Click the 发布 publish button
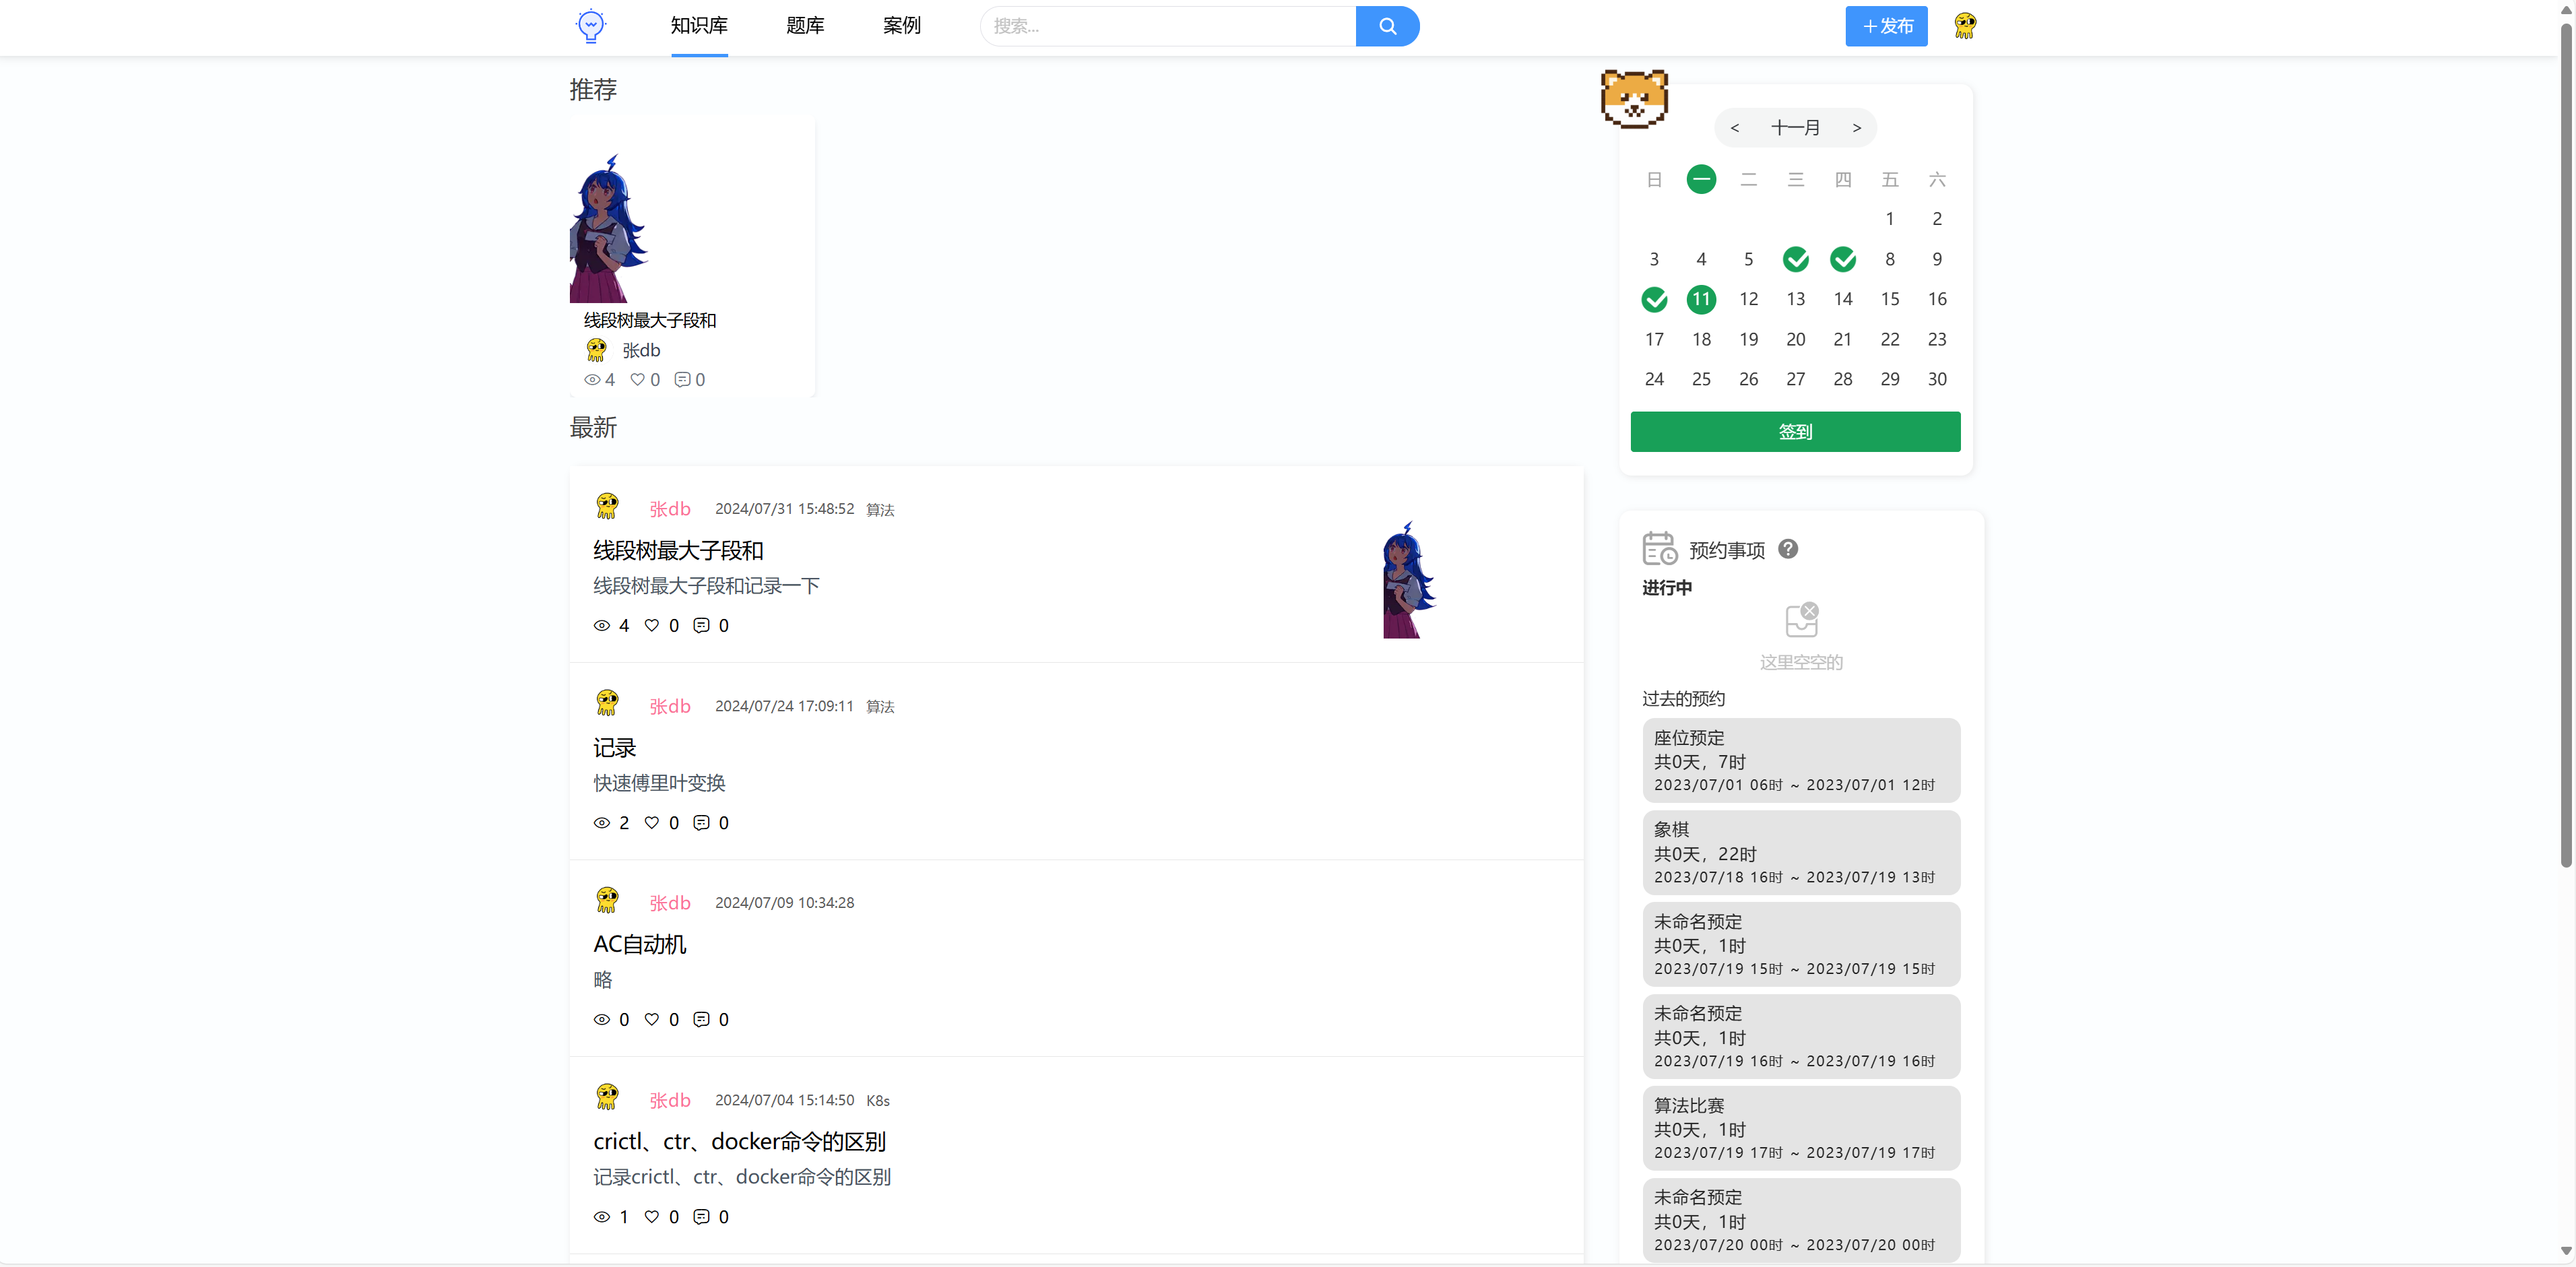 1886,26
